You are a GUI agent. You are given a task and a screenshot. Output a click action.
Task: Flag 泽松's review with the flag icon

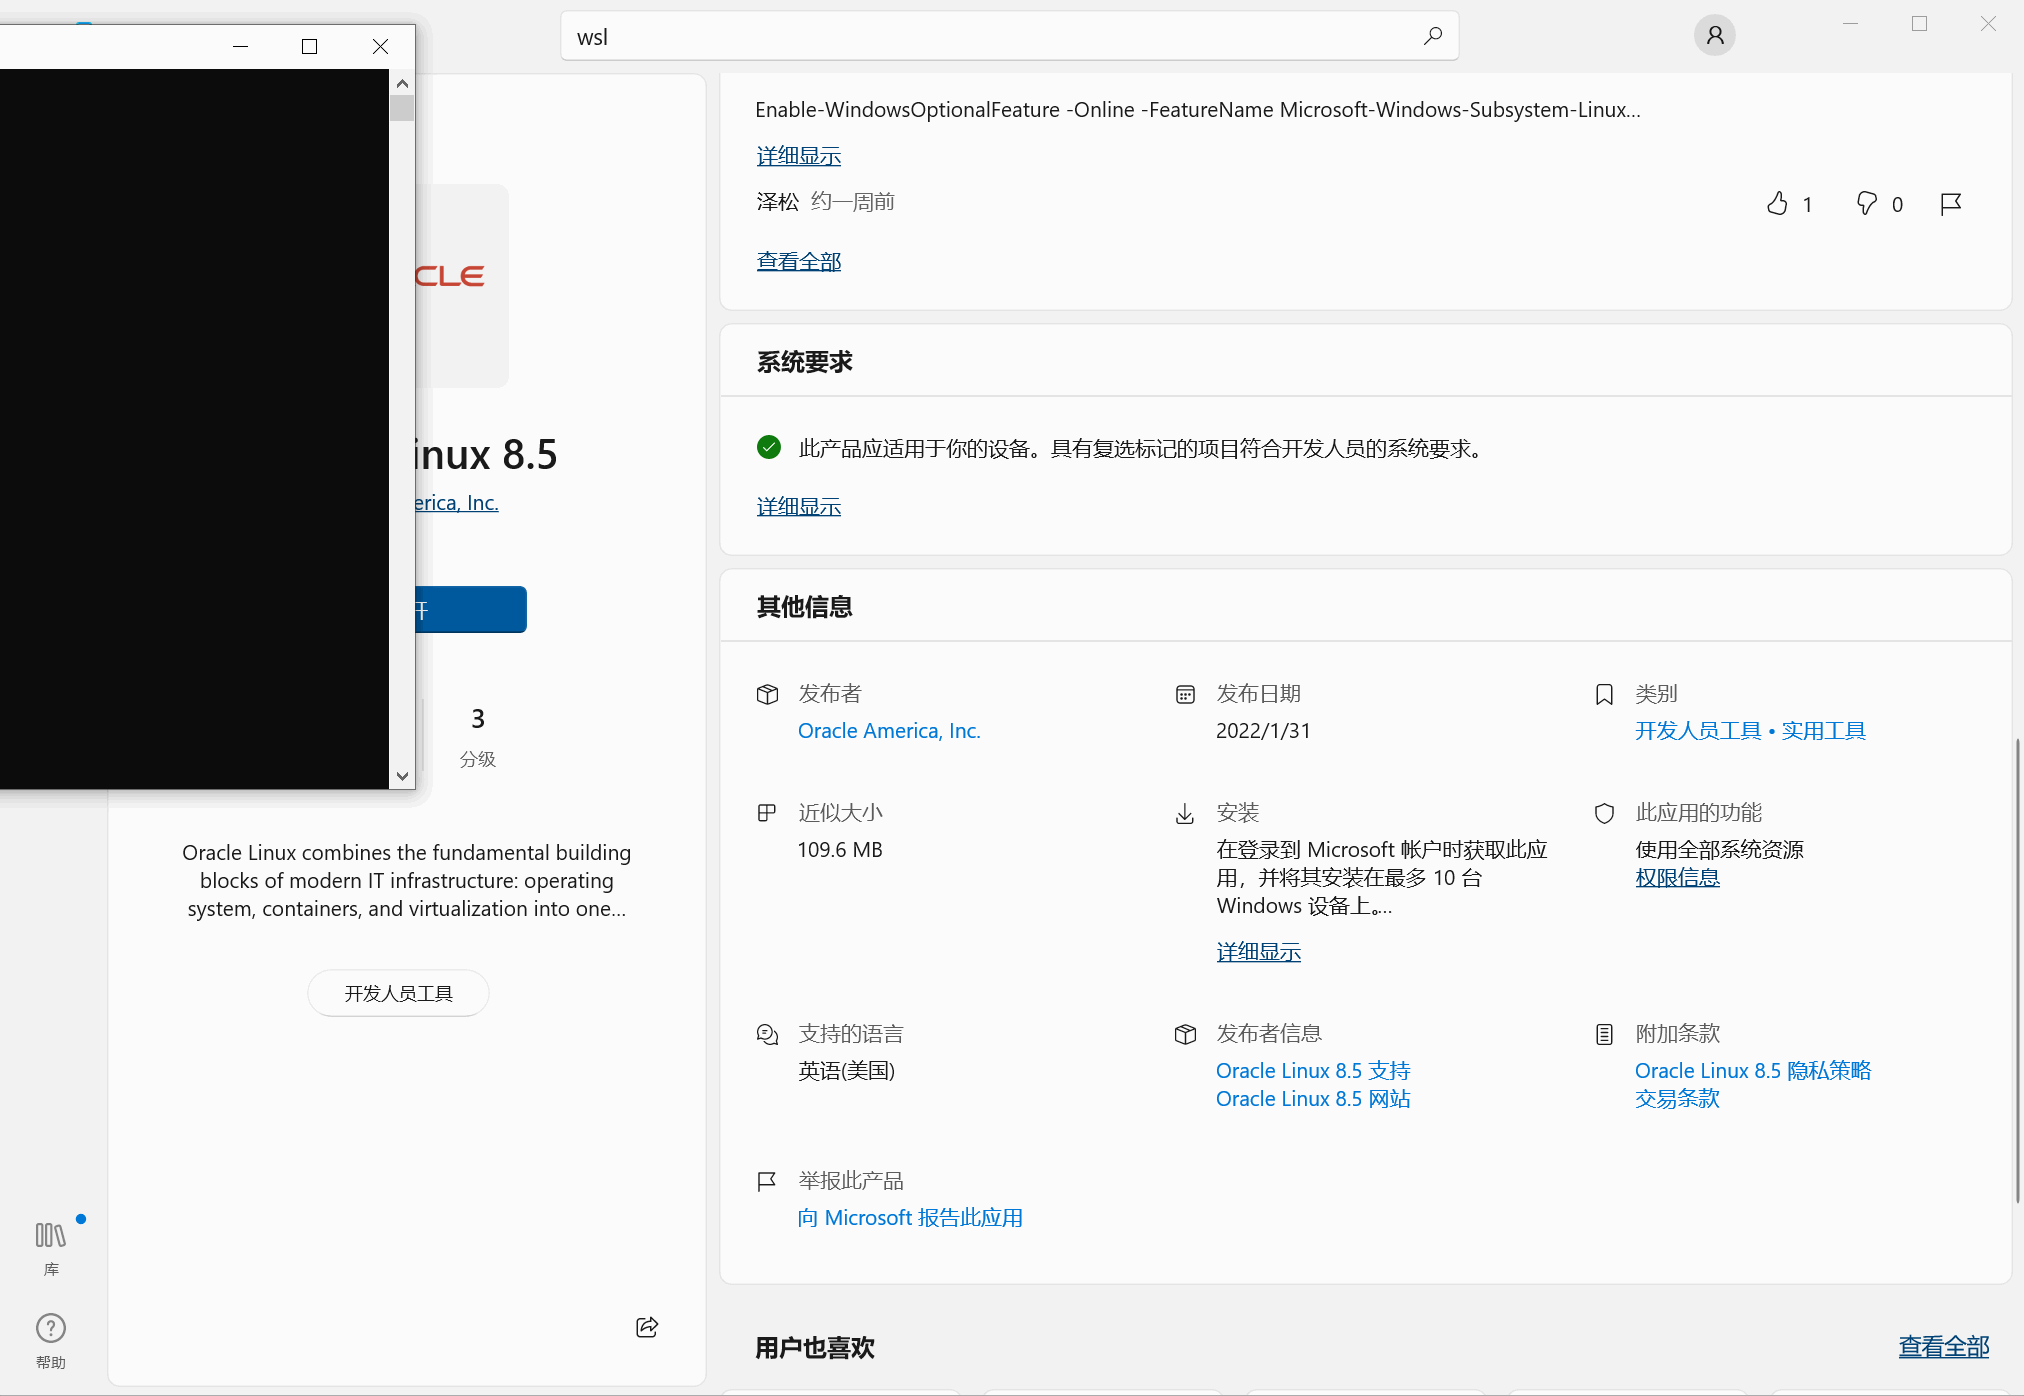tap(1950, 203)
